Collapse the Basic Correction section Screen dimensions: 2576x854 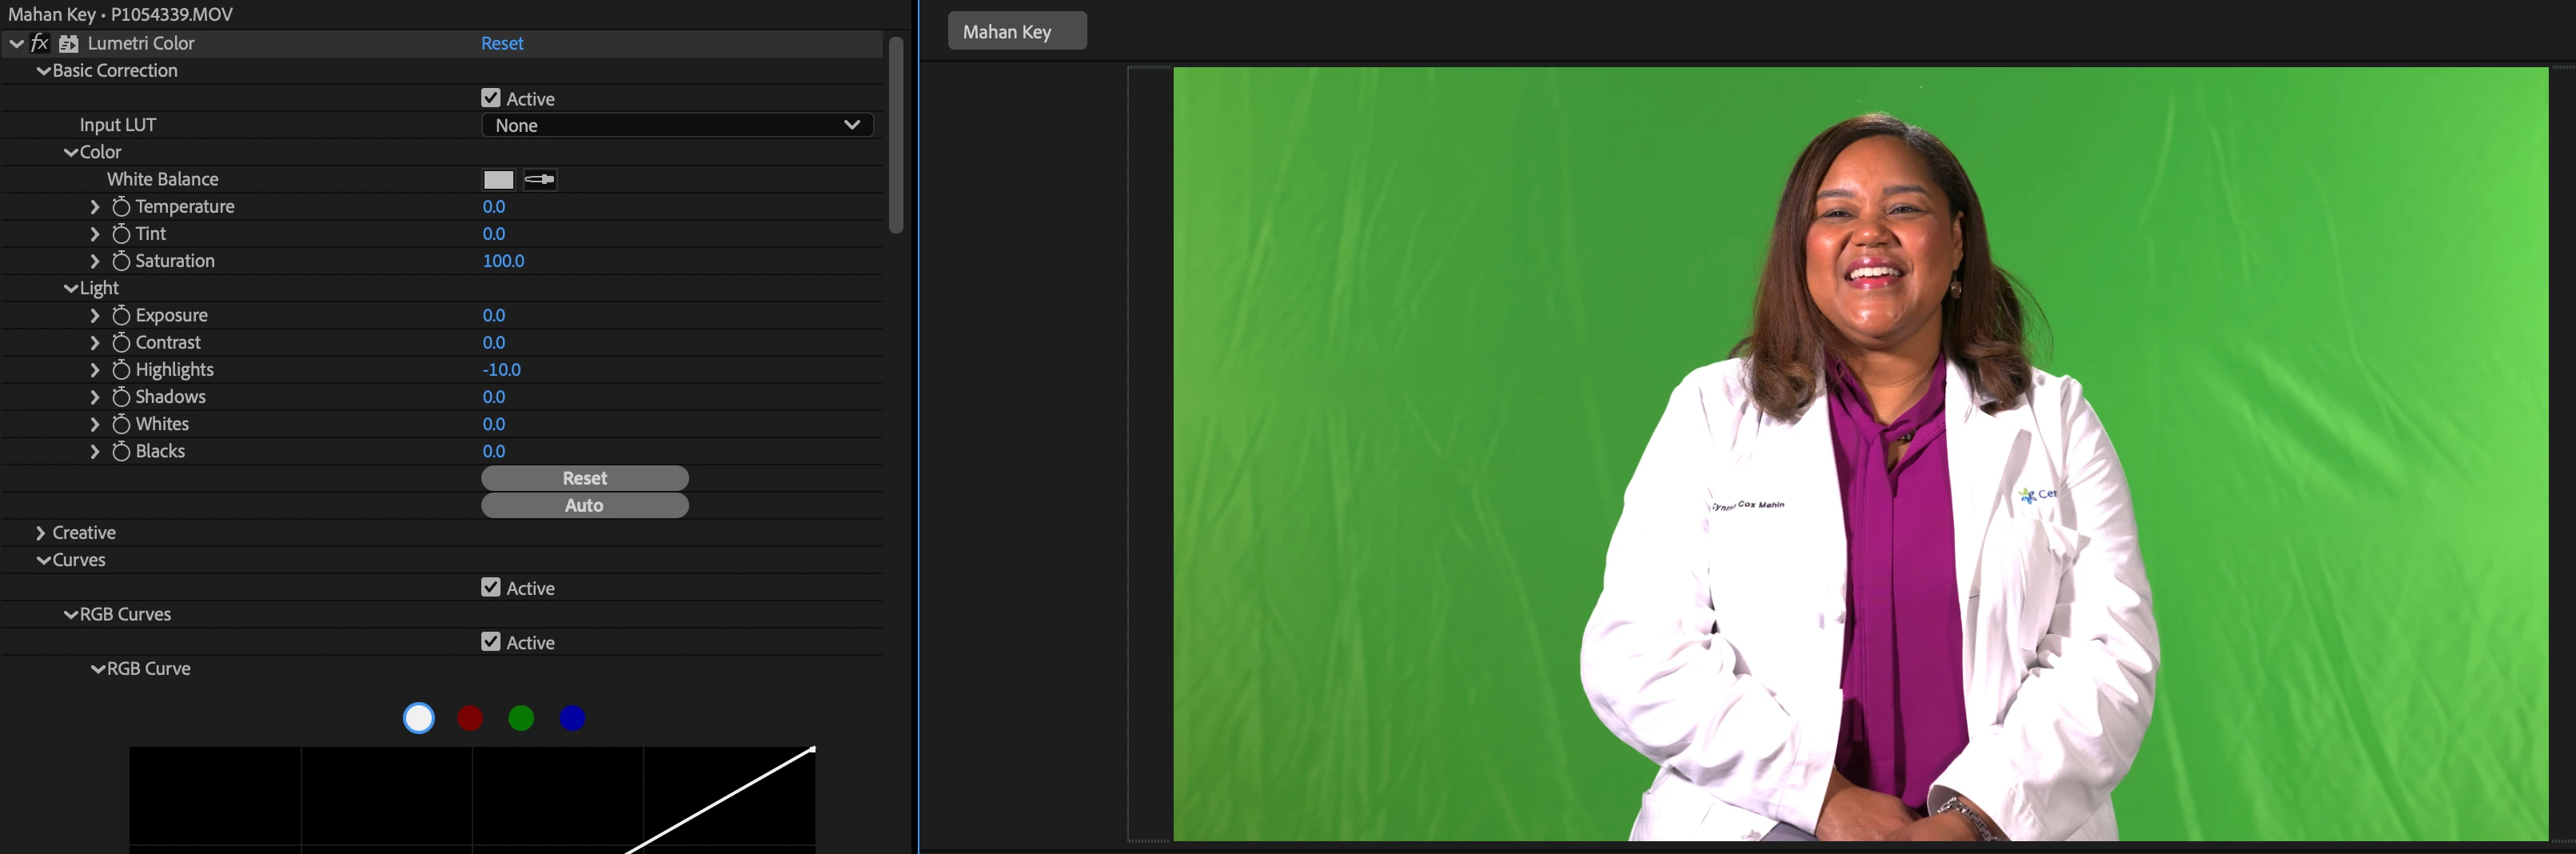coord(43,71)
